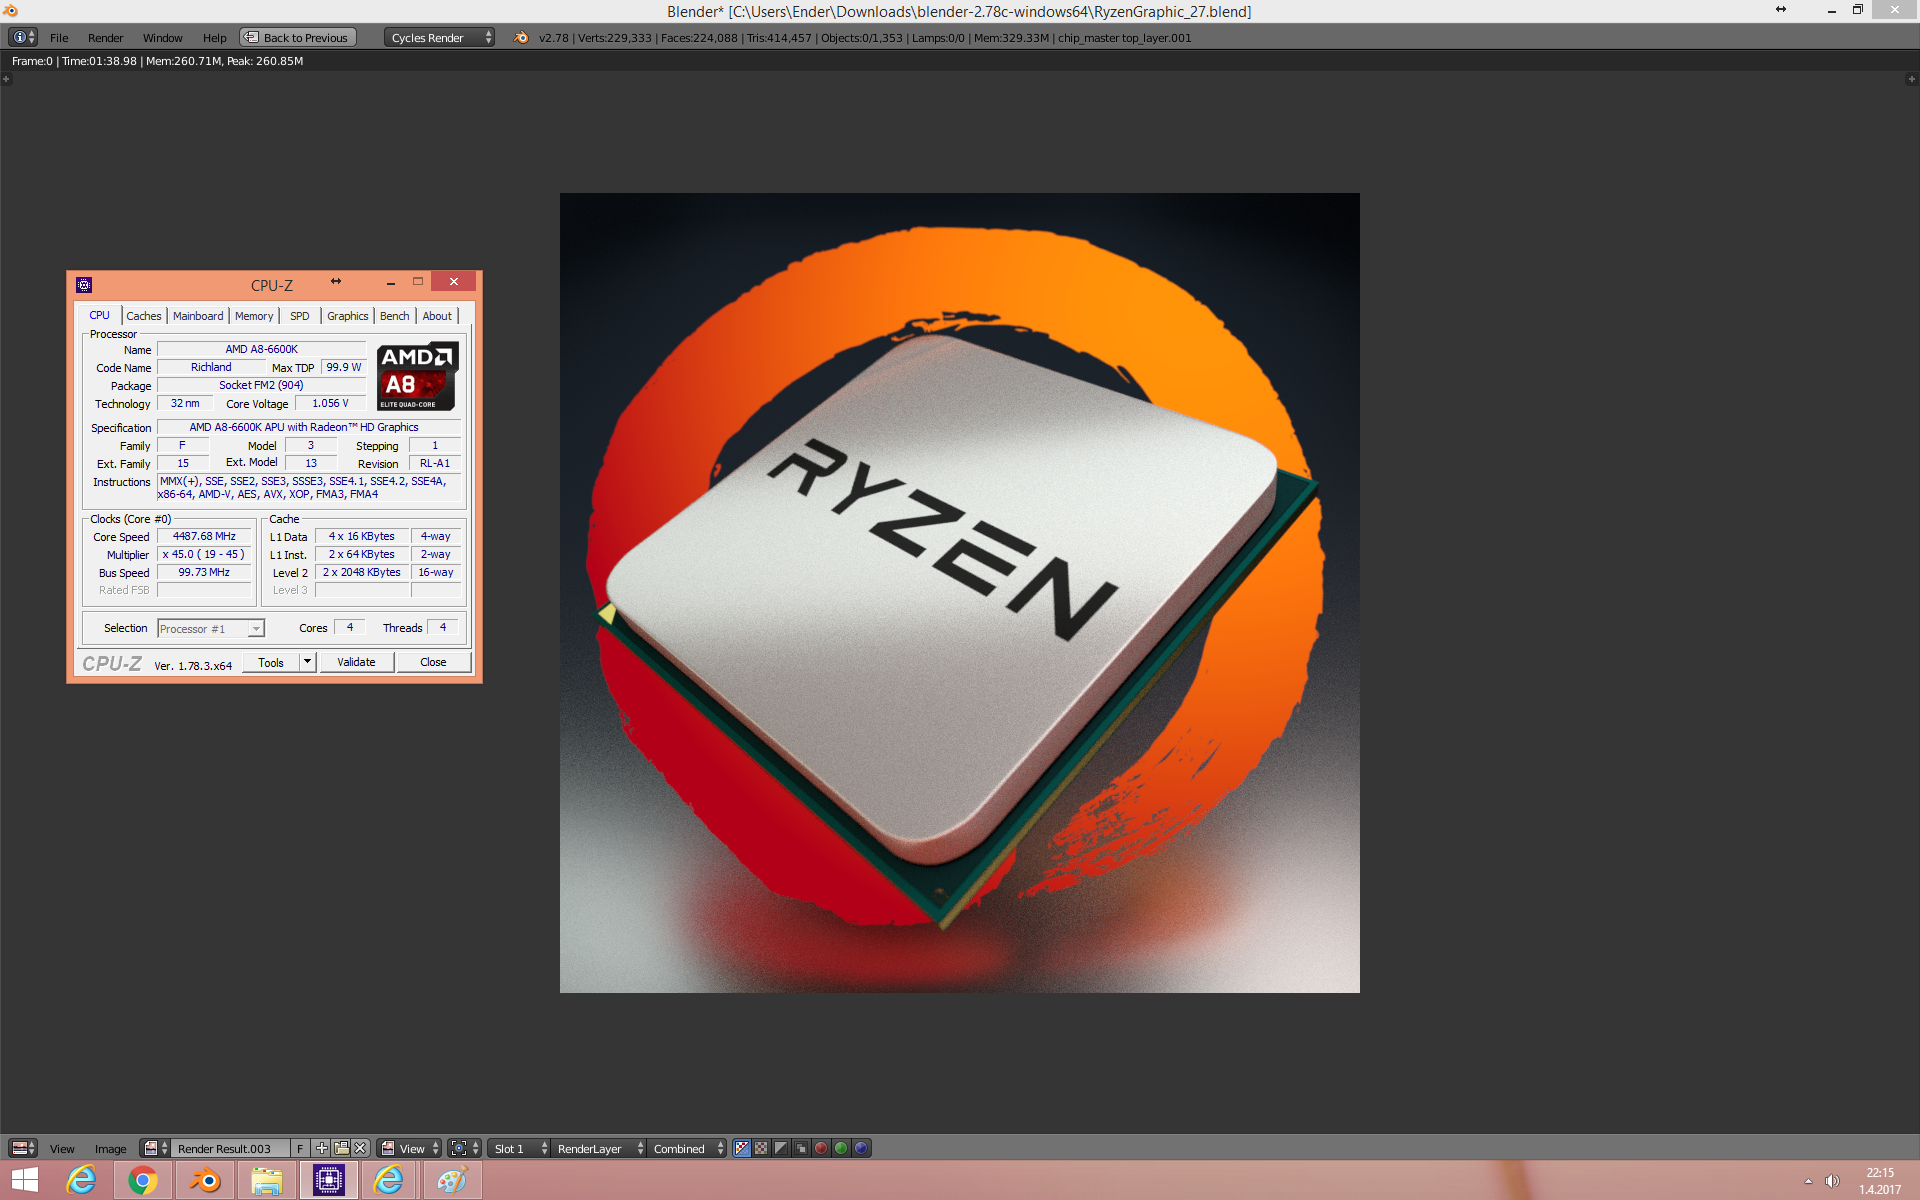Image resolution: width=1920 pixels, height=1200 pixels.
Task: Toggle Color and Alpha channel display
Action: pyautogui.click(x=741, y=1148)
